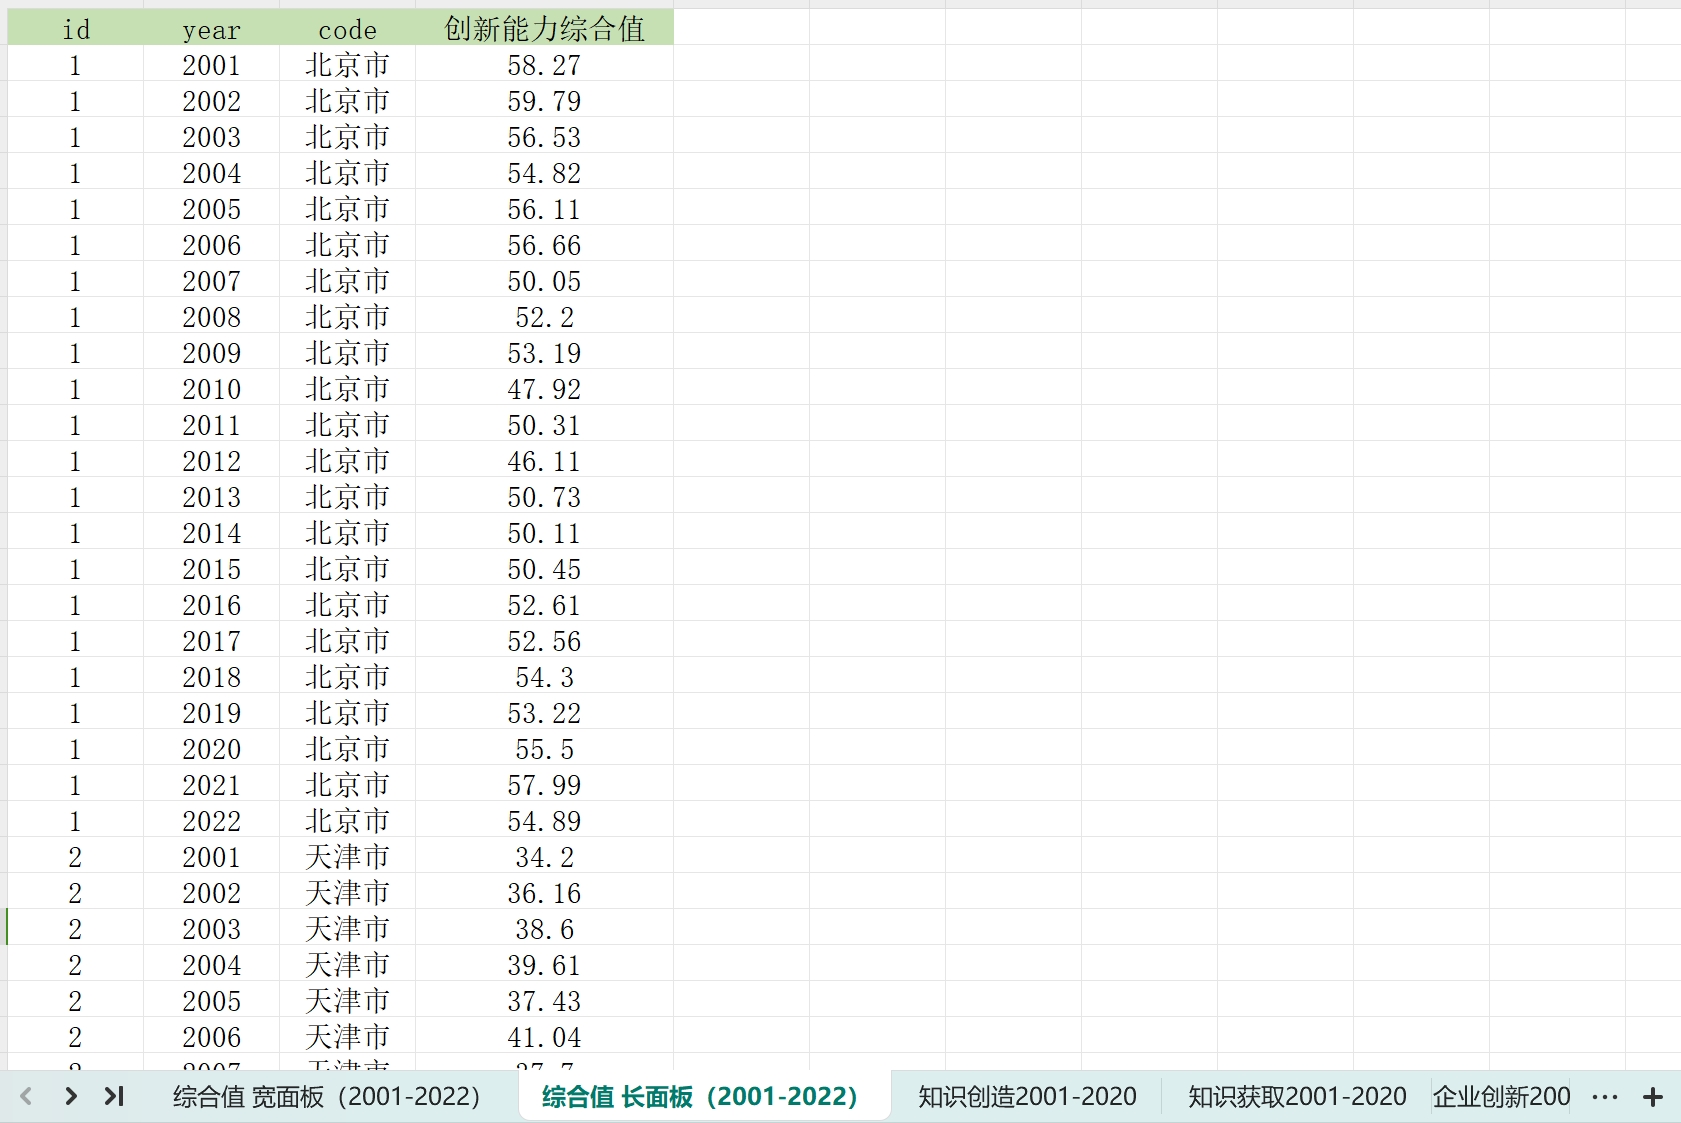Switch to the 企业创新 sheet tab
This screenshot has width=1681, height=1123.
(x=1501, y=1097)
